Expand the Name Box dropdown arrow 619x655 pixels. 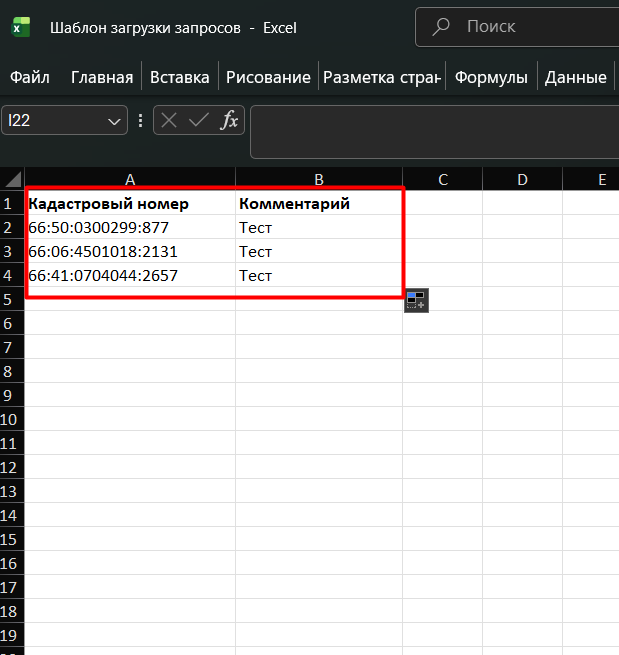click(114, 122)
